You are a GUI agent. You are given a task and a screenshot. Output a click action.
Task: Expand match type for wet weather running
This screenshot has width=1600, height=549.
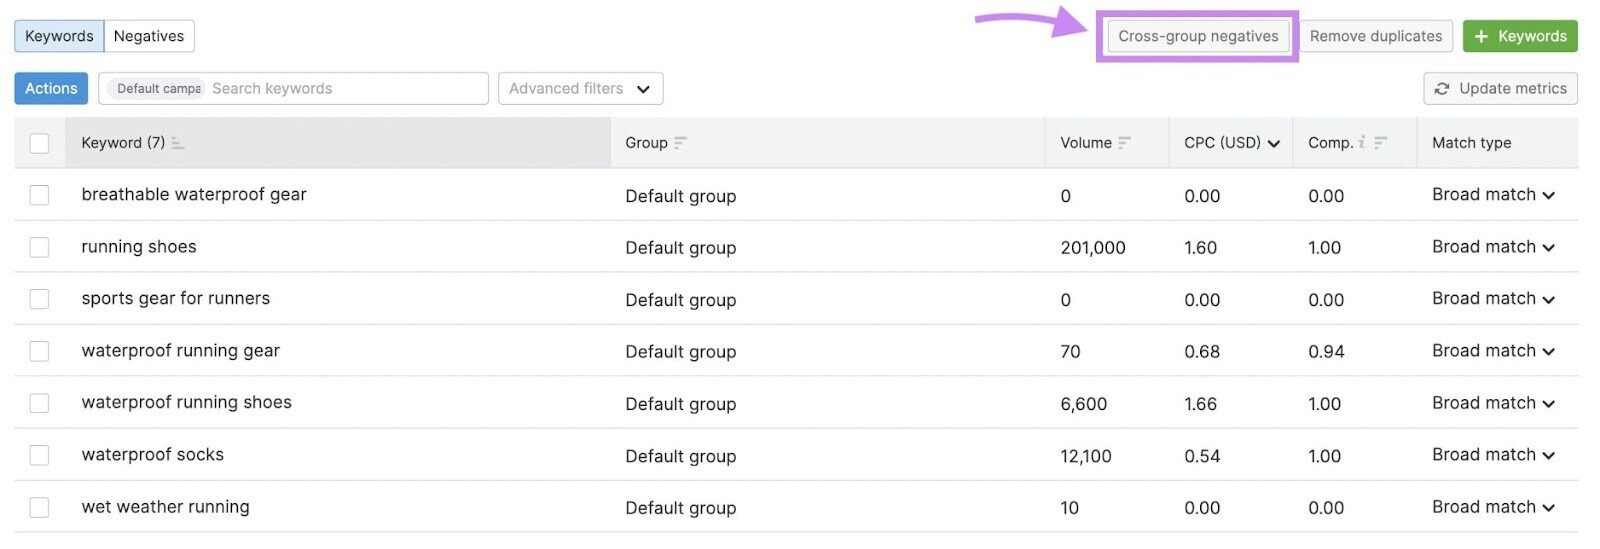[1493, 507]
